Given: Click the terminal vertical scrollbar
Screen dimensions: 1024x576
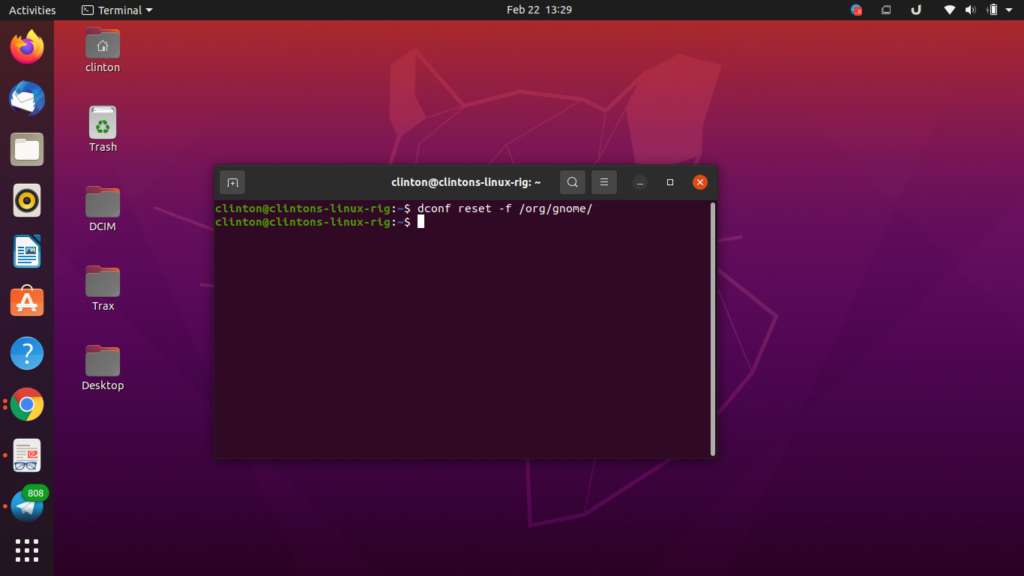Looking at the screenshot, I should coord(712,328).
